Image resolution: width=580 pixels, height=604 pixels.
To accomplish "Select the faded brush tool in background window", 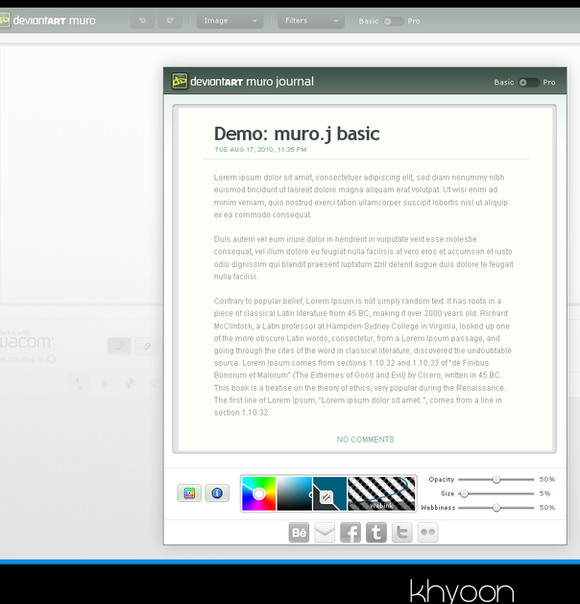I will coord(119,346).
